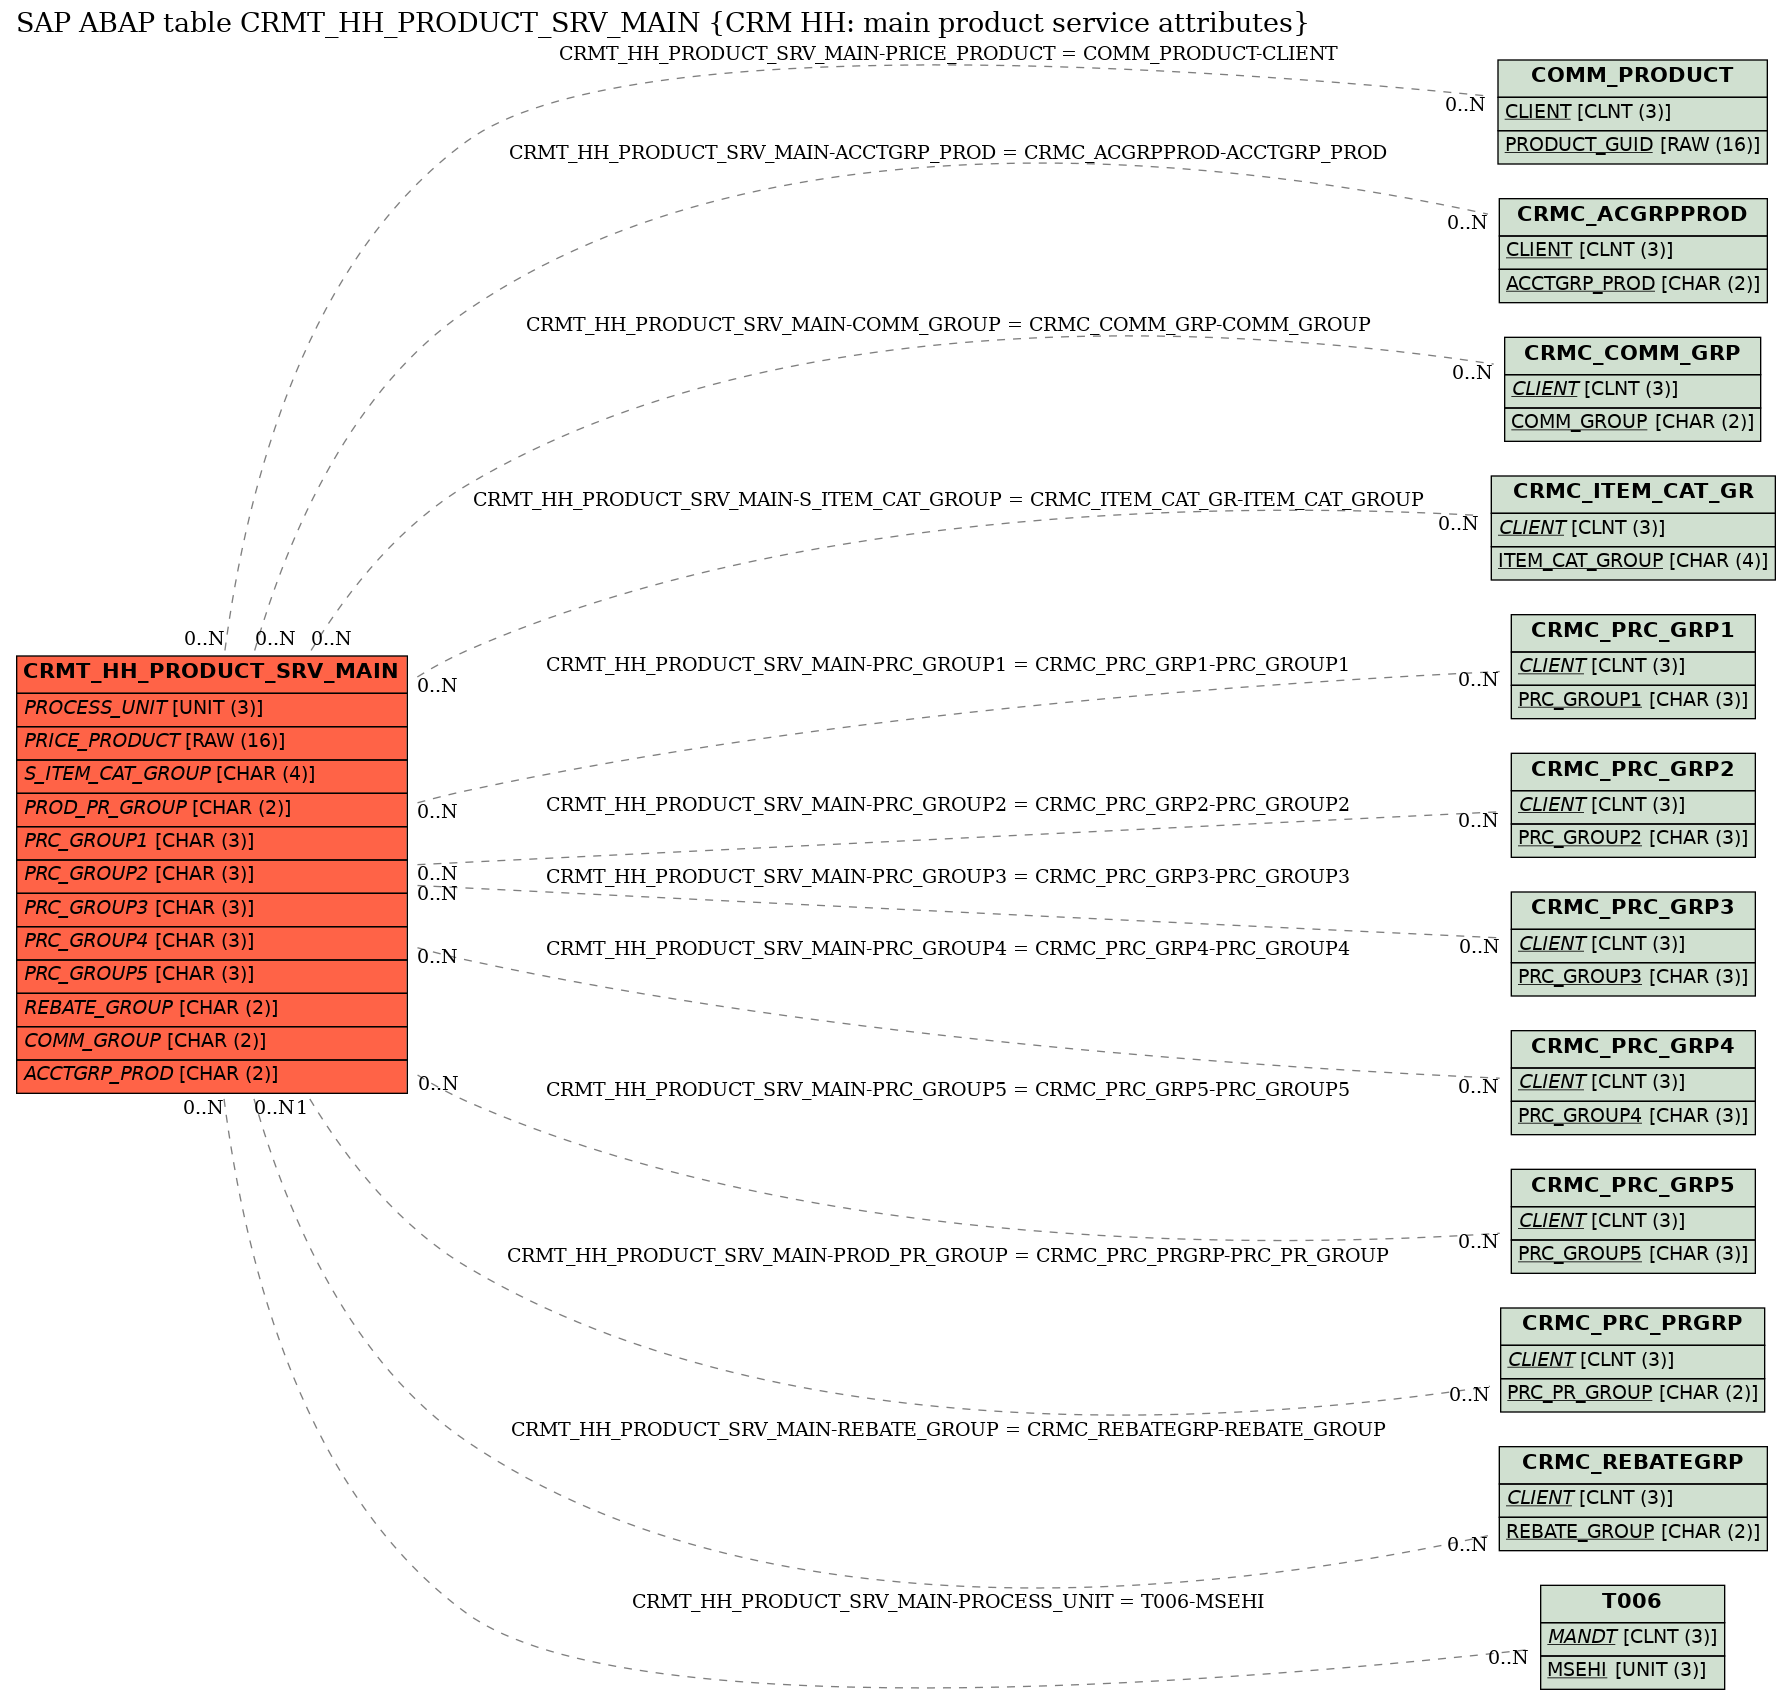Click PRC_PR_GROUP [CHAR (2)] field

(1632, 1394)
